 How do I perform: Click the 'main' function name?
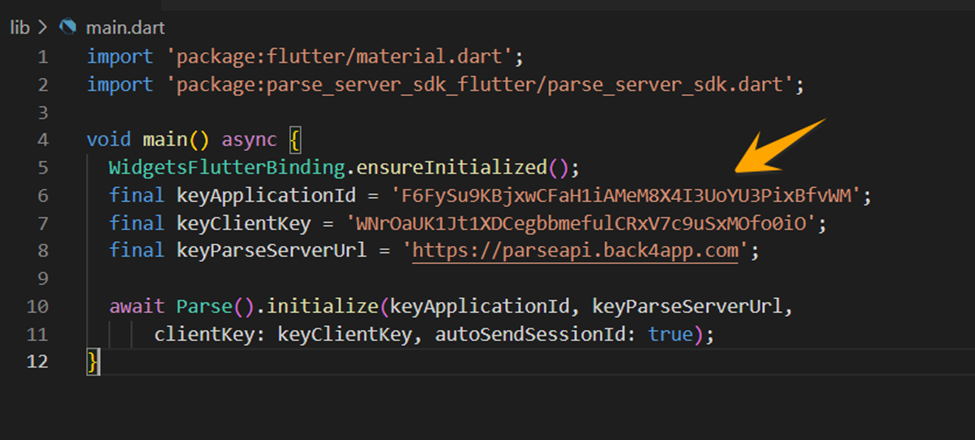pyautogui.click(x=157, y=140)
